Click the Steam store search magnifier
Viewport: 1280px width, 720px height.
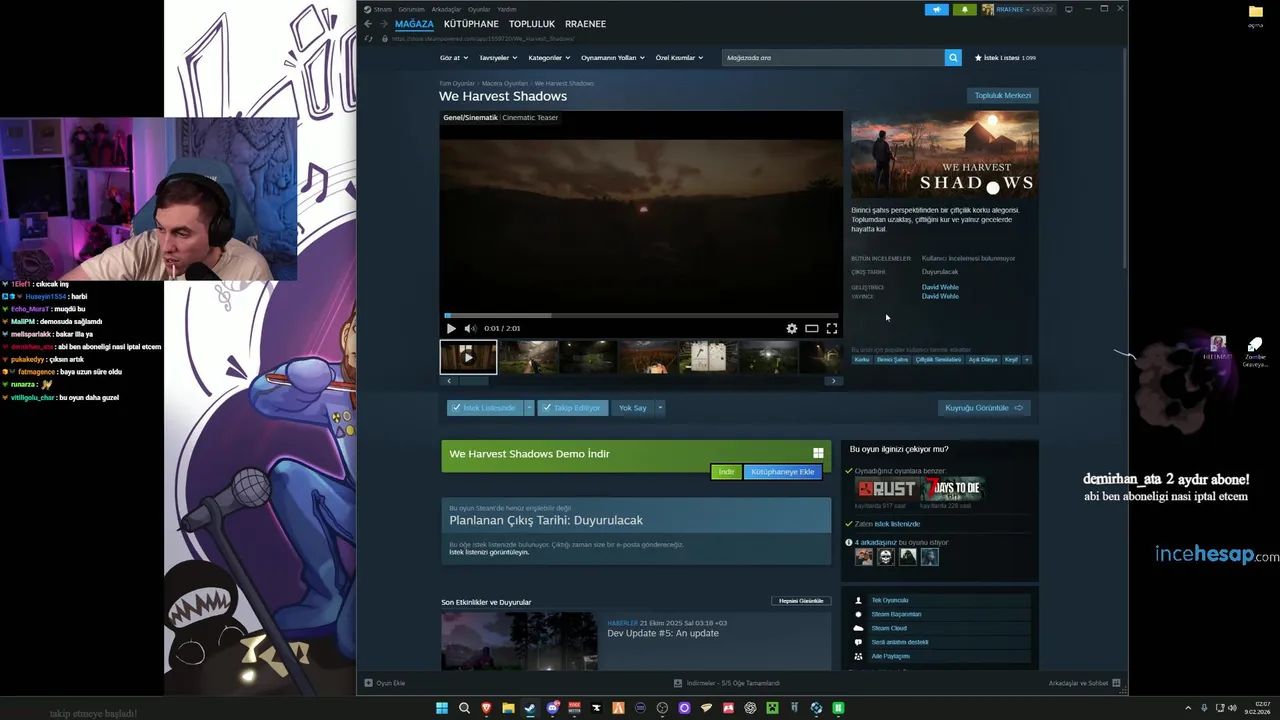click(953, 58)
